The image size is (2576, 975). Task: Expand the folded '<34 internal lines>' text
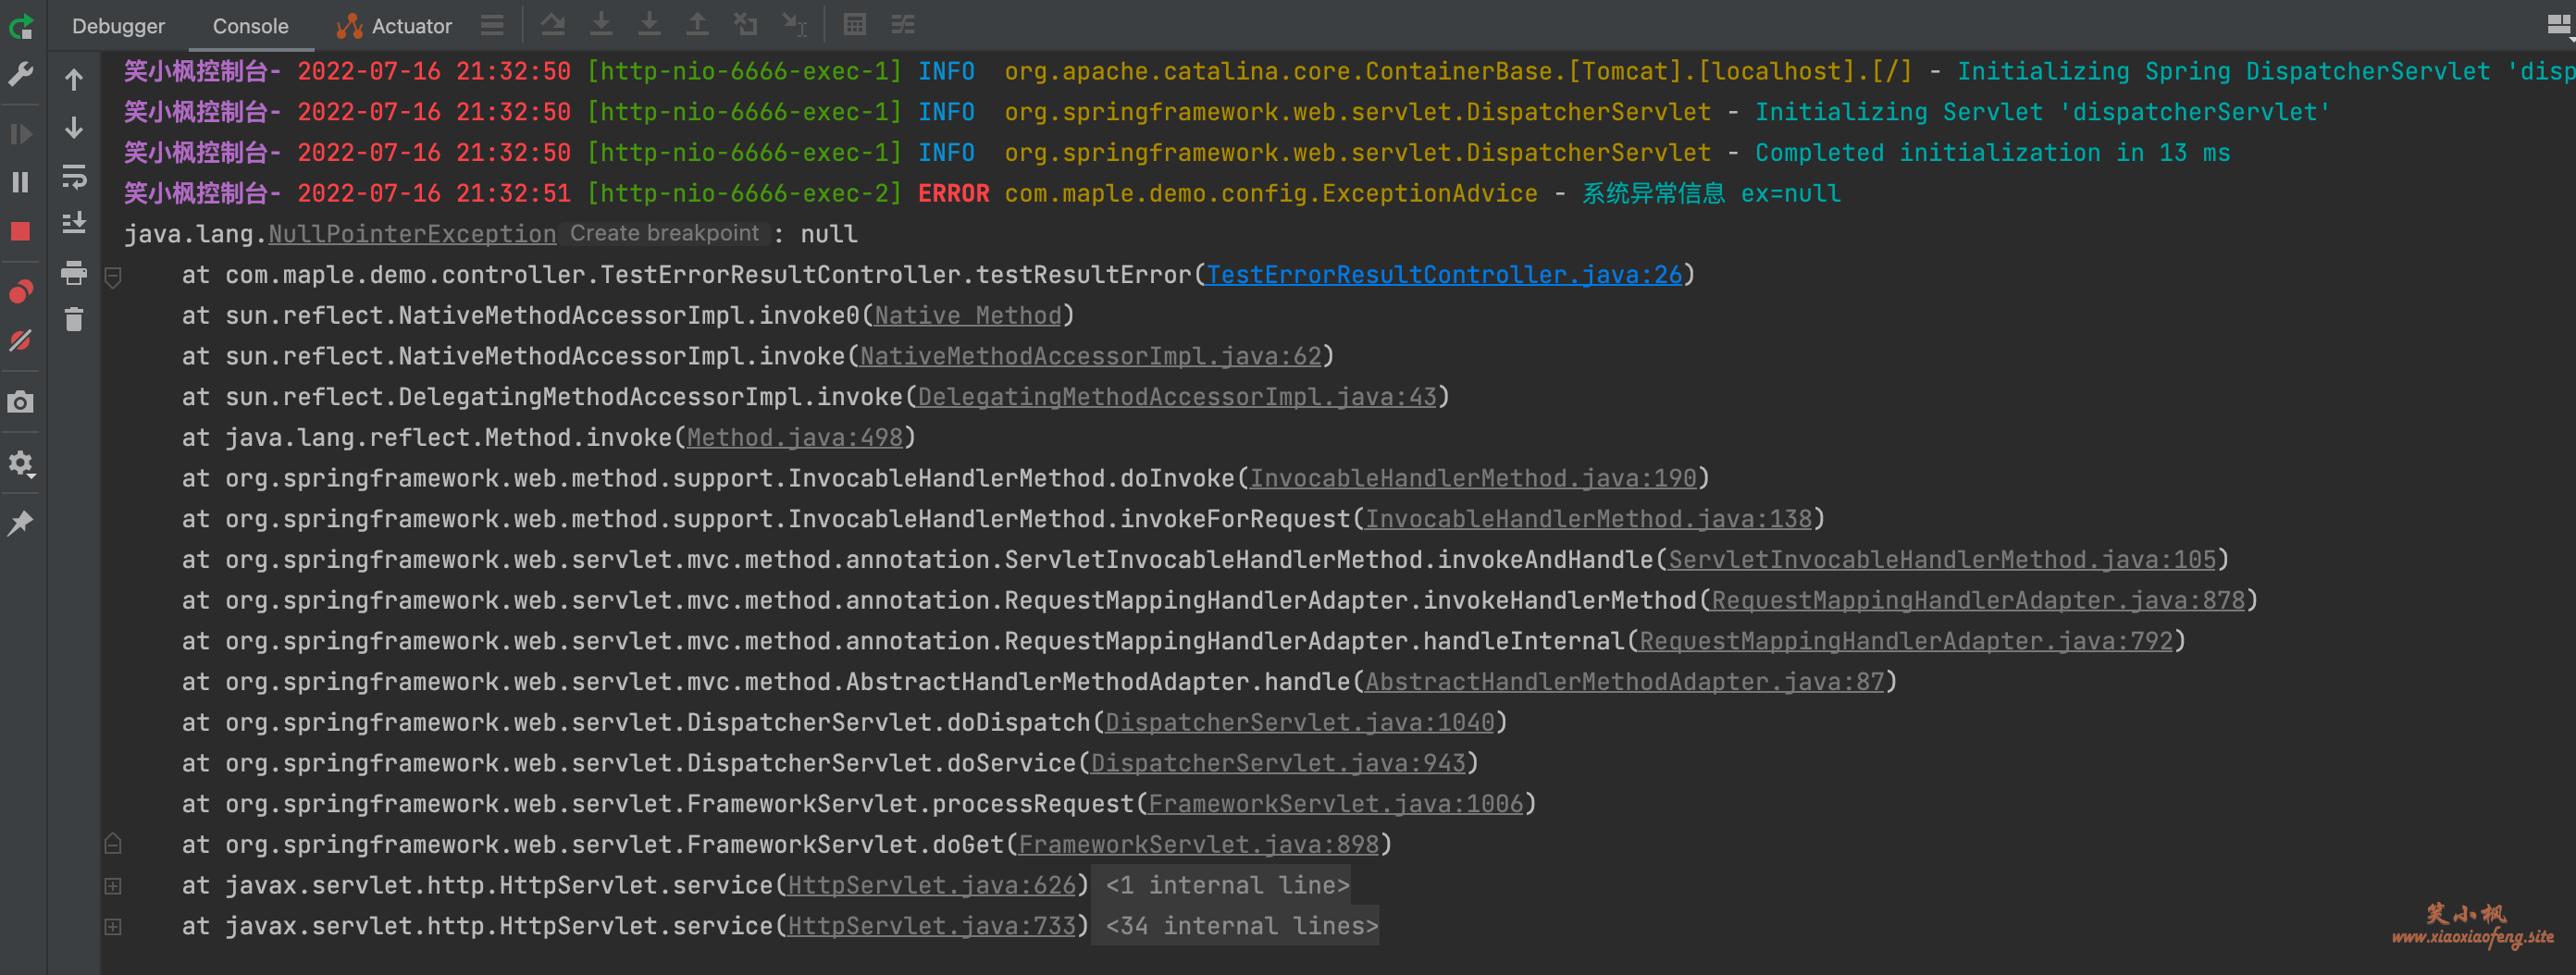tap(1242, 927)
